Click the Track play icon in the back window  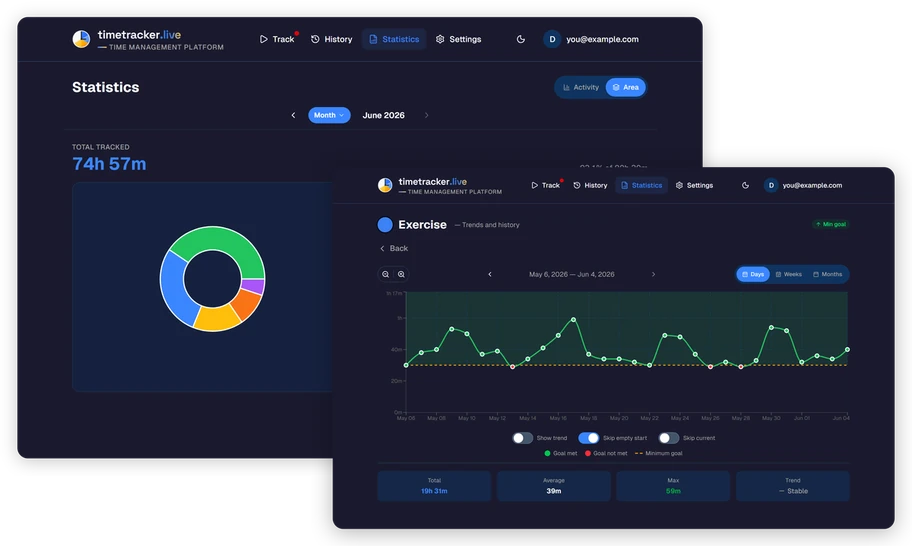(263, 39)
